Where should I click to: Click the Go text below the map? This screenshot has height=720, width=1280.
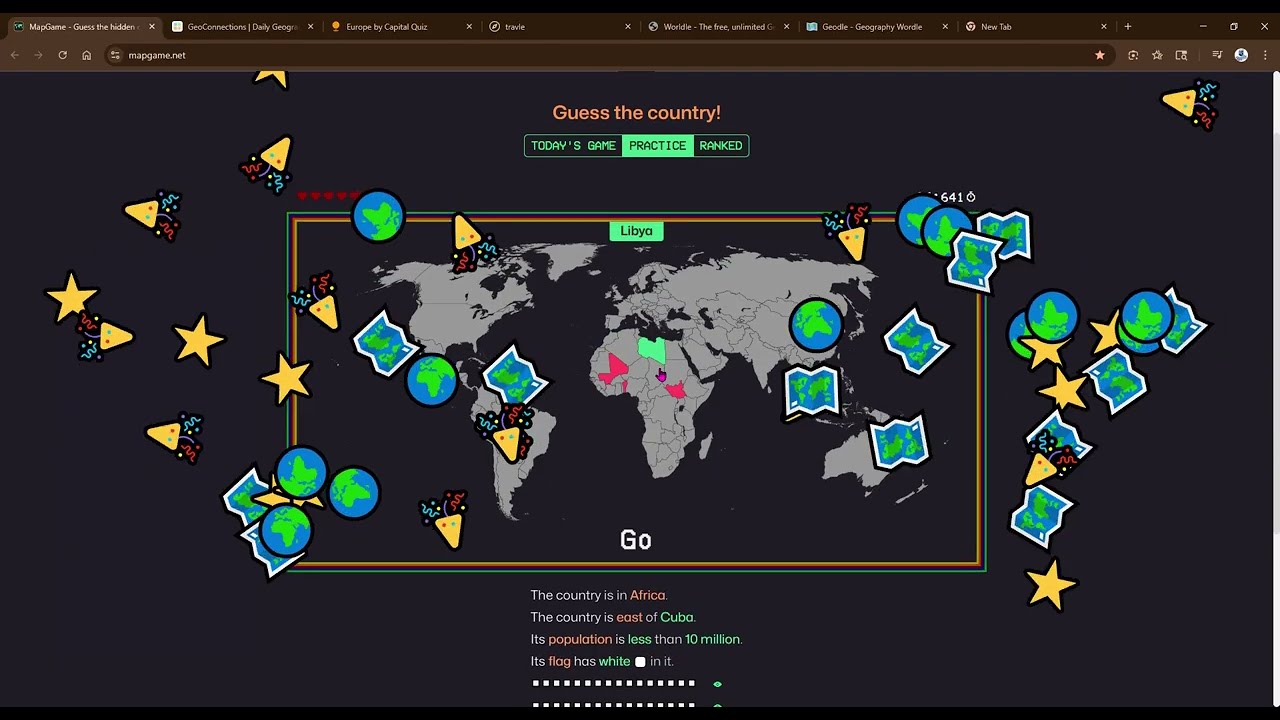636,540
